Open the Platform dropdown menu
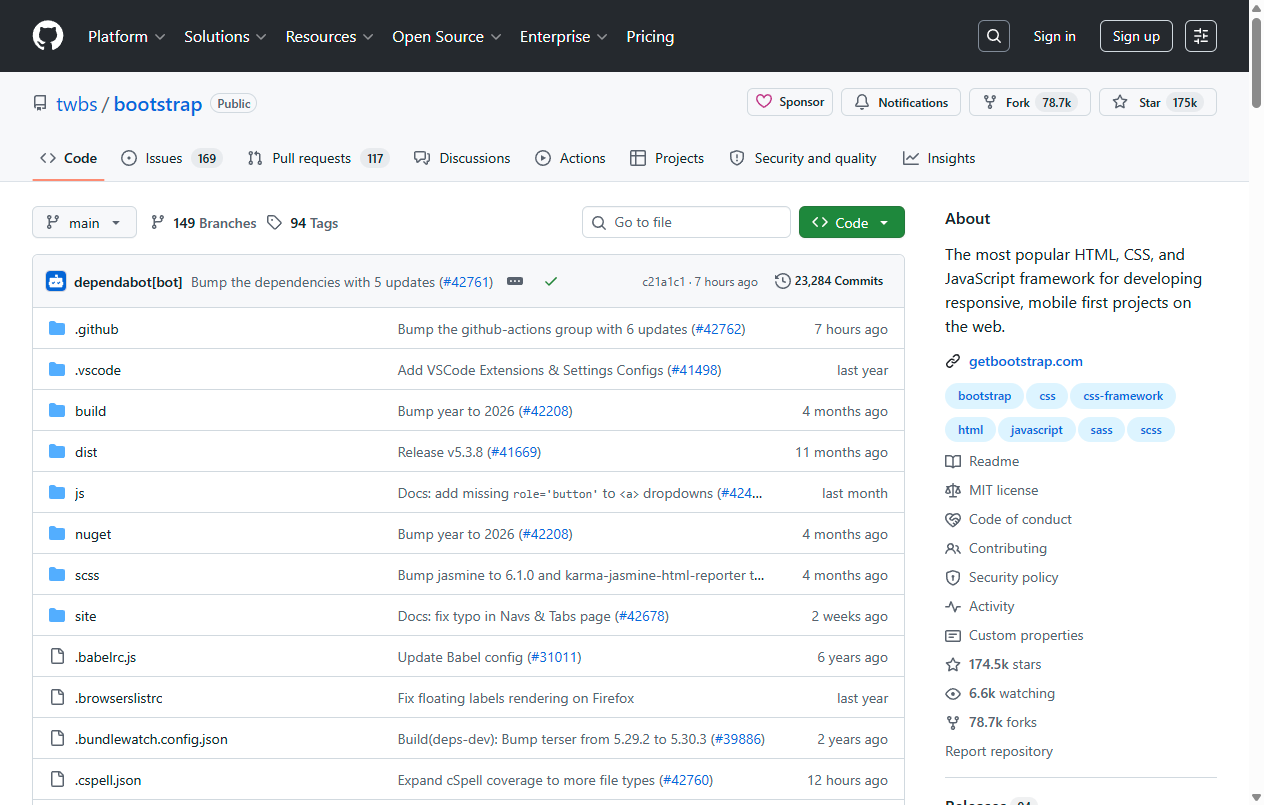 coord(125,36)
